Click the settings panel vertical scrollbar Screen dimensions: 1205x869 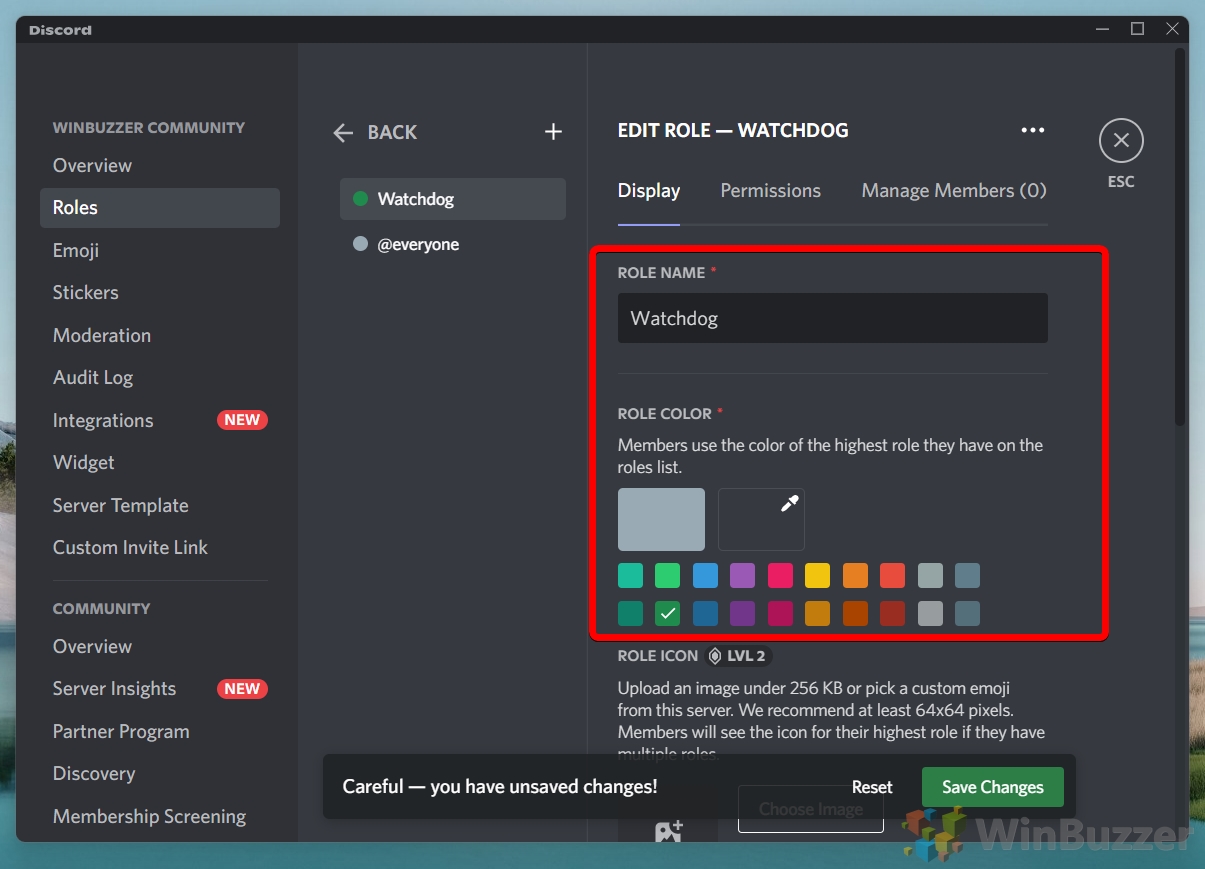[x=1180, y=238]
